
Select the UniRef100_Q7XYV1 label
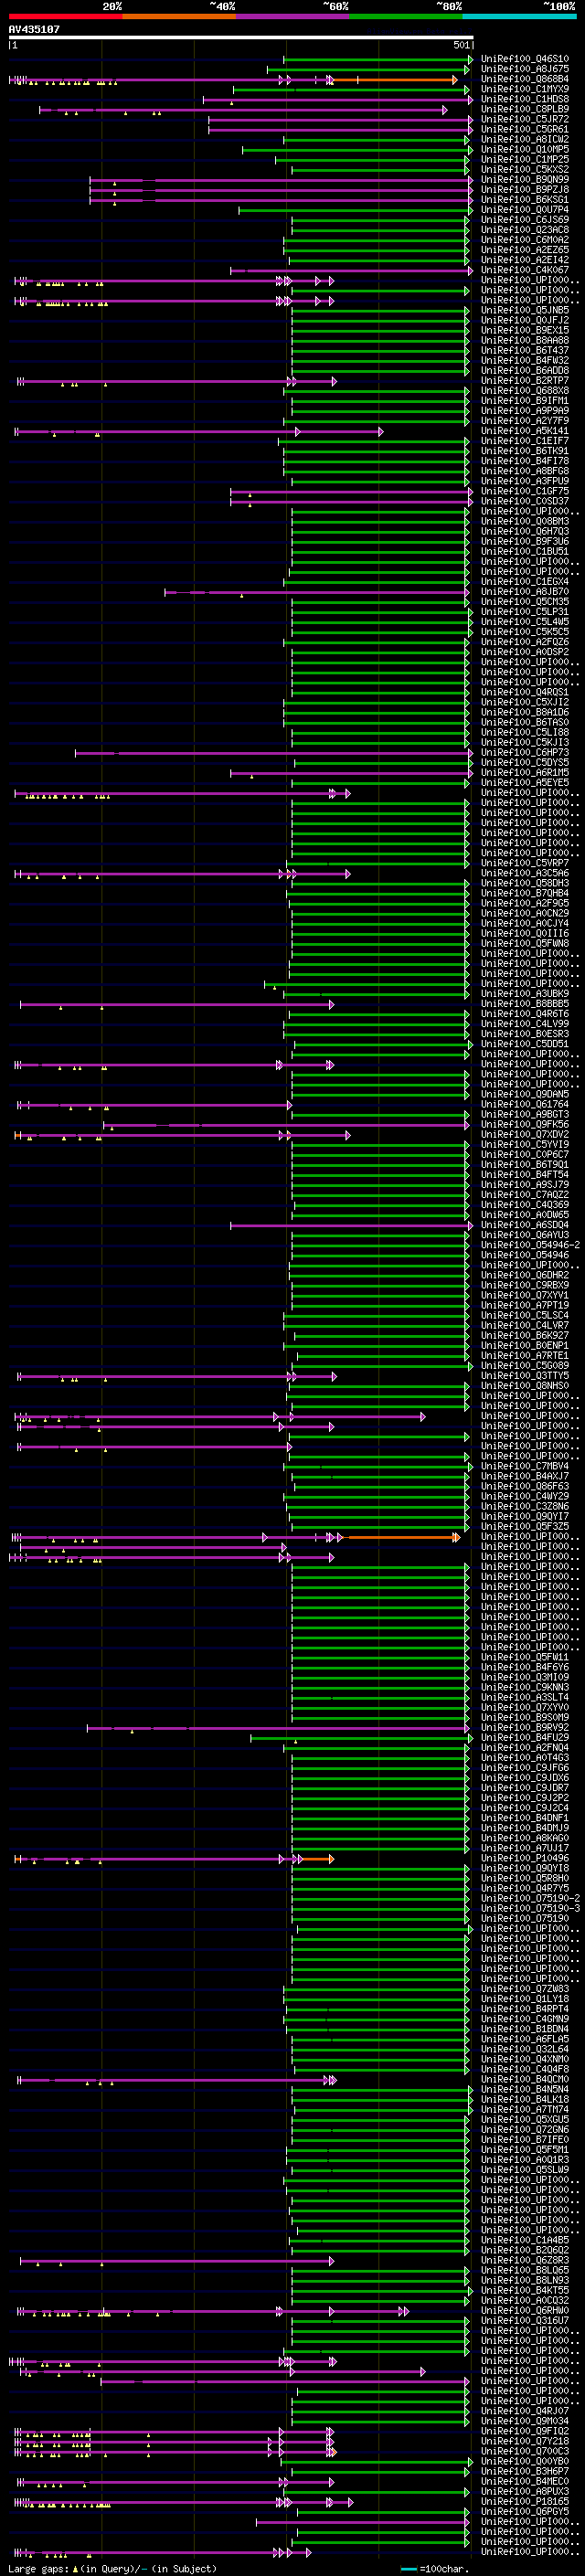pos(525,1295)
